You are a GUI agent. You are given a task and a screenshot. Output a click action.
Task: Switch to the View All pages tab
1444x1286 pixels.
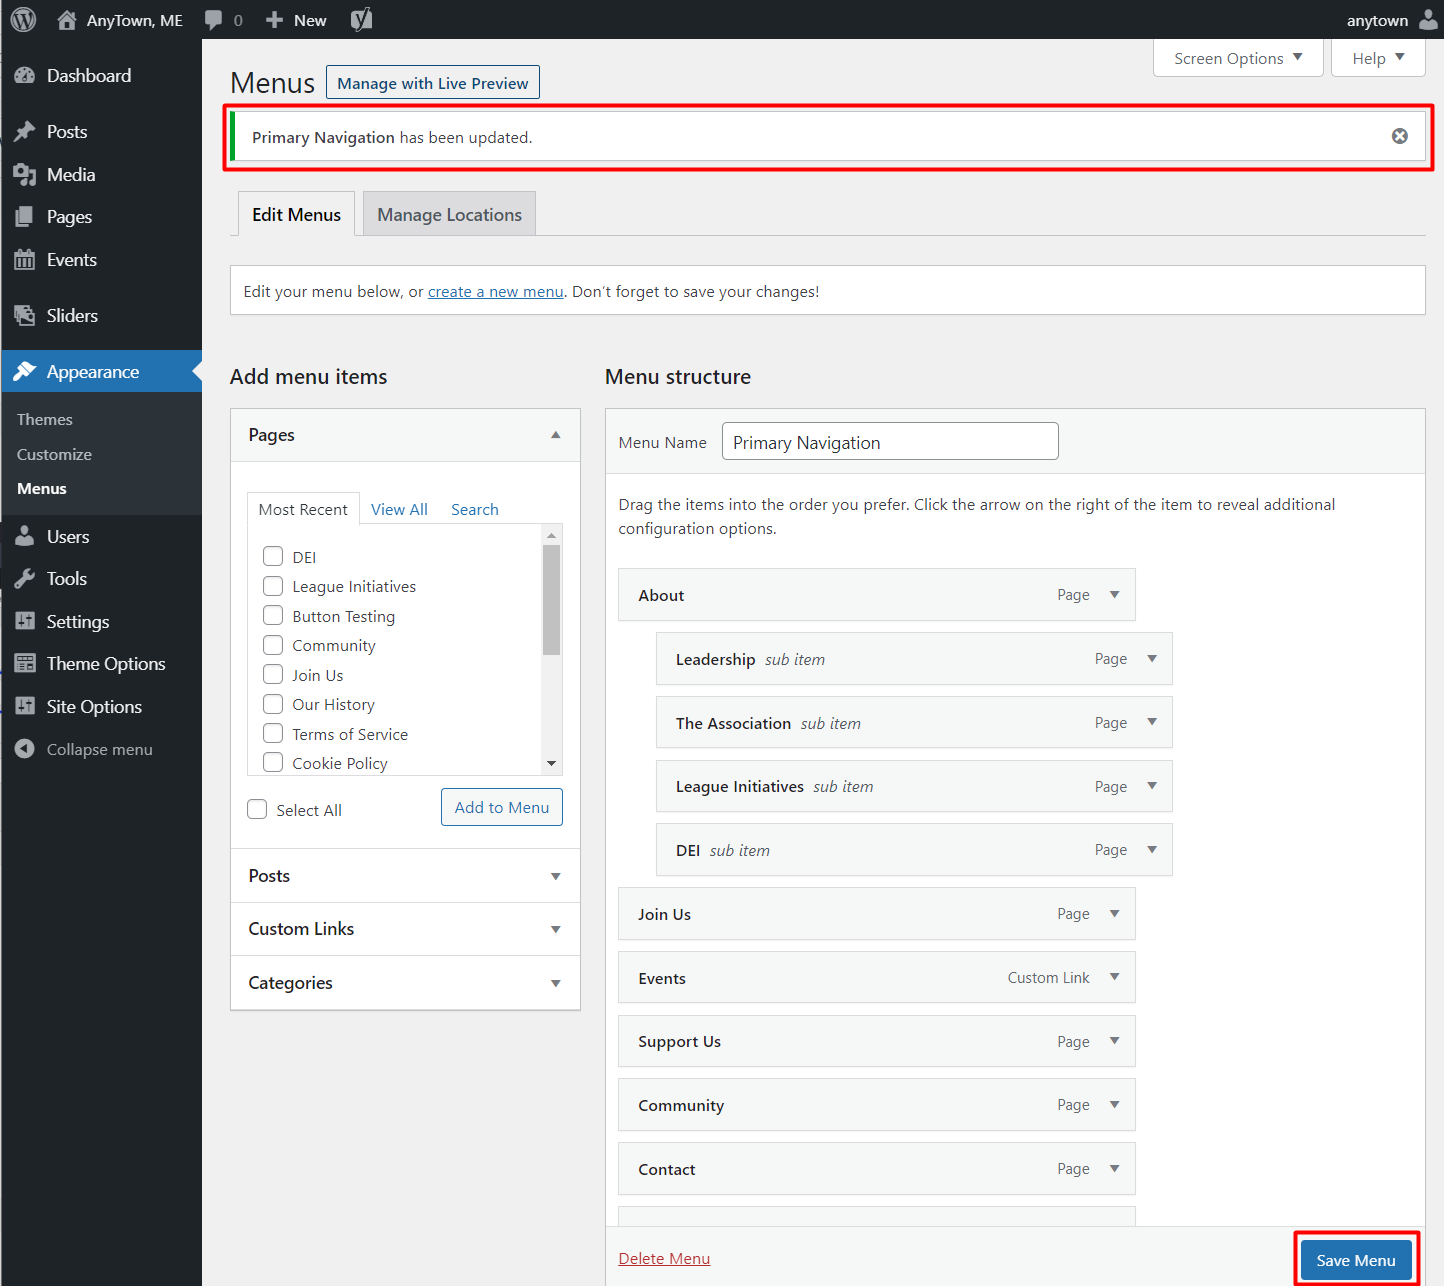pos(399,509)
